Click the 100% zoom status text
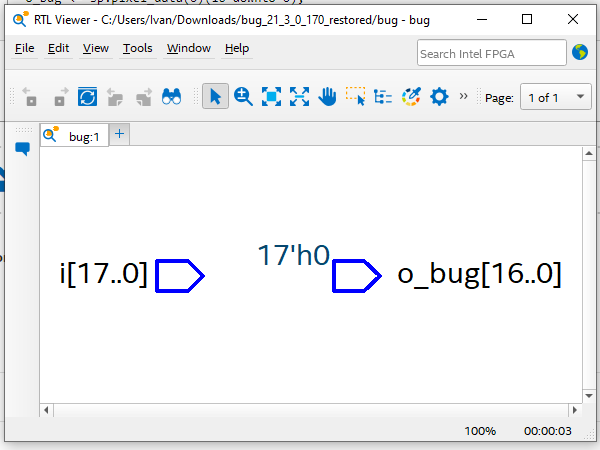This screenshot has height=450, width=600. pyautogui.click(x=480, y=431)
